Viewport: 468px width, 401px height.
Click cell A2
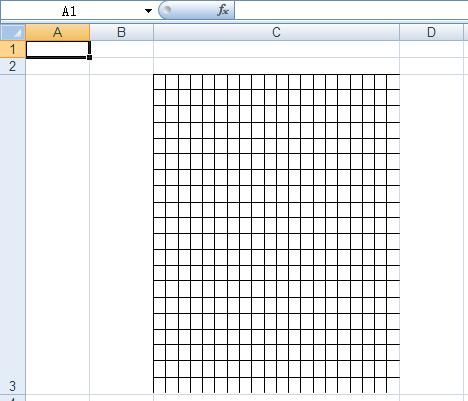pos(58,66)
